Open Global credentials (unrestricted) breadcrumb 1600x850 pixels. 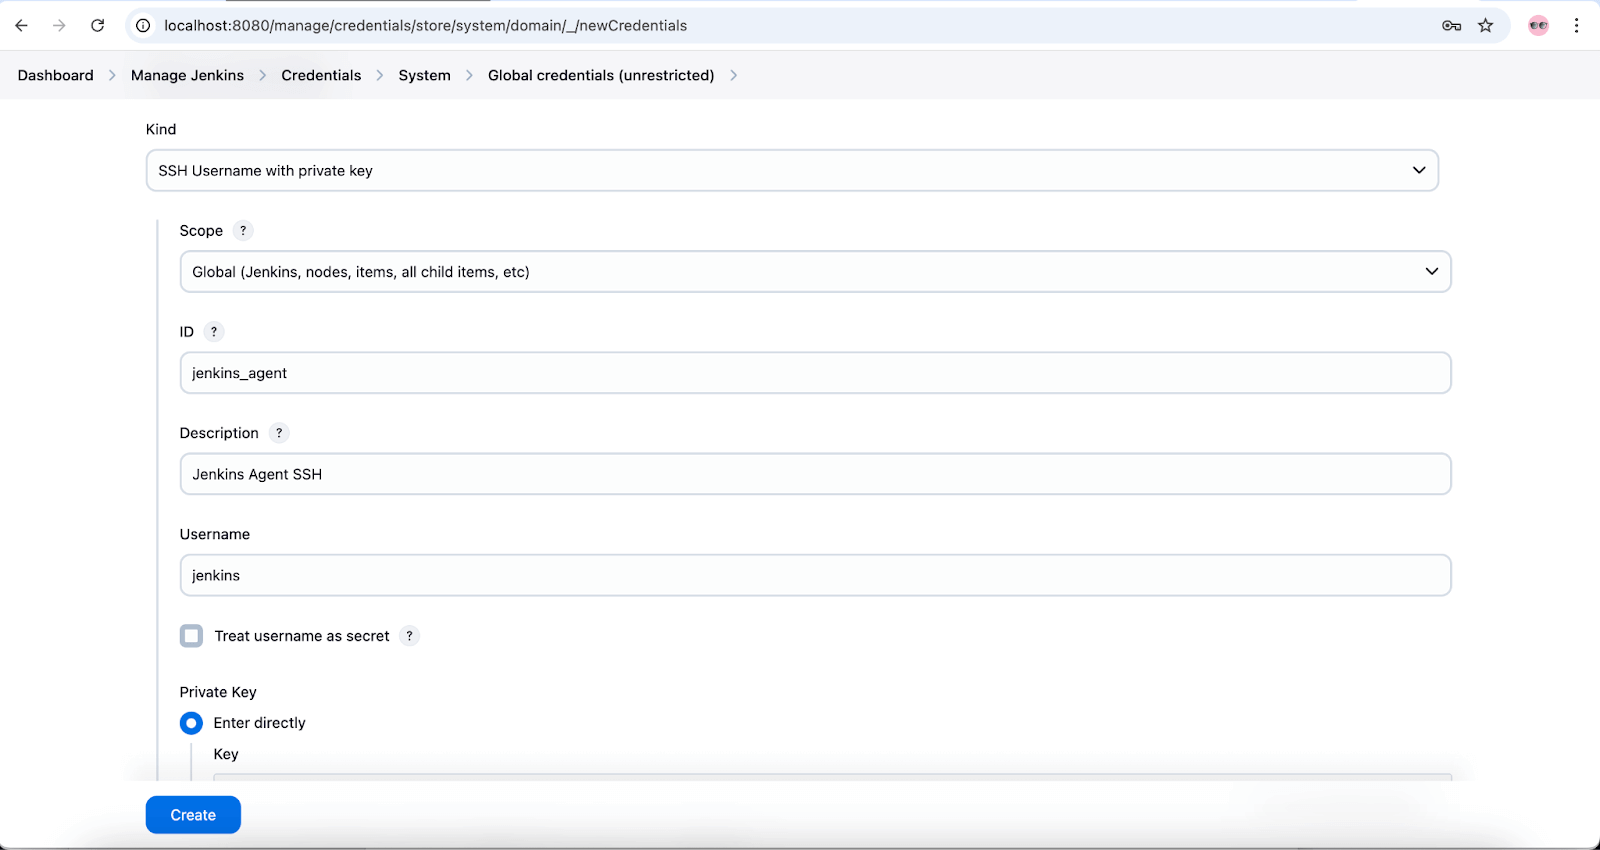601,75
